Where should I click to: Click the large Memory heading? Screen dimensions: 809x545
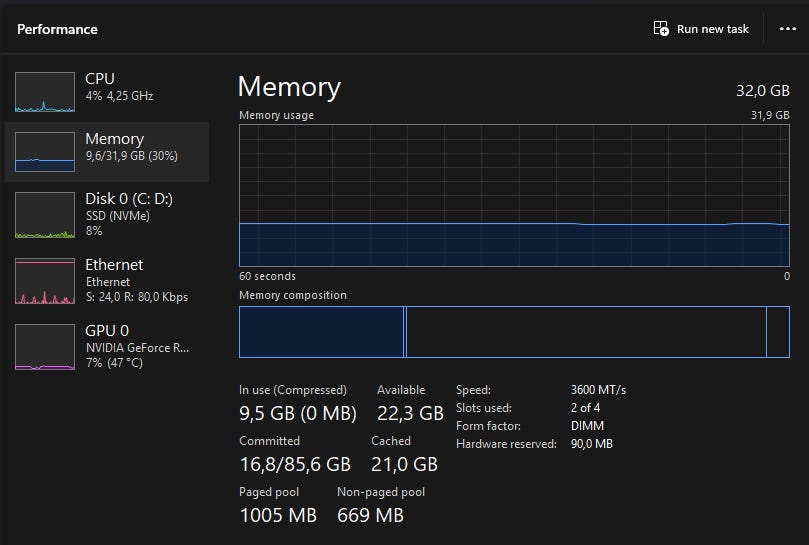tap(289, 87)
